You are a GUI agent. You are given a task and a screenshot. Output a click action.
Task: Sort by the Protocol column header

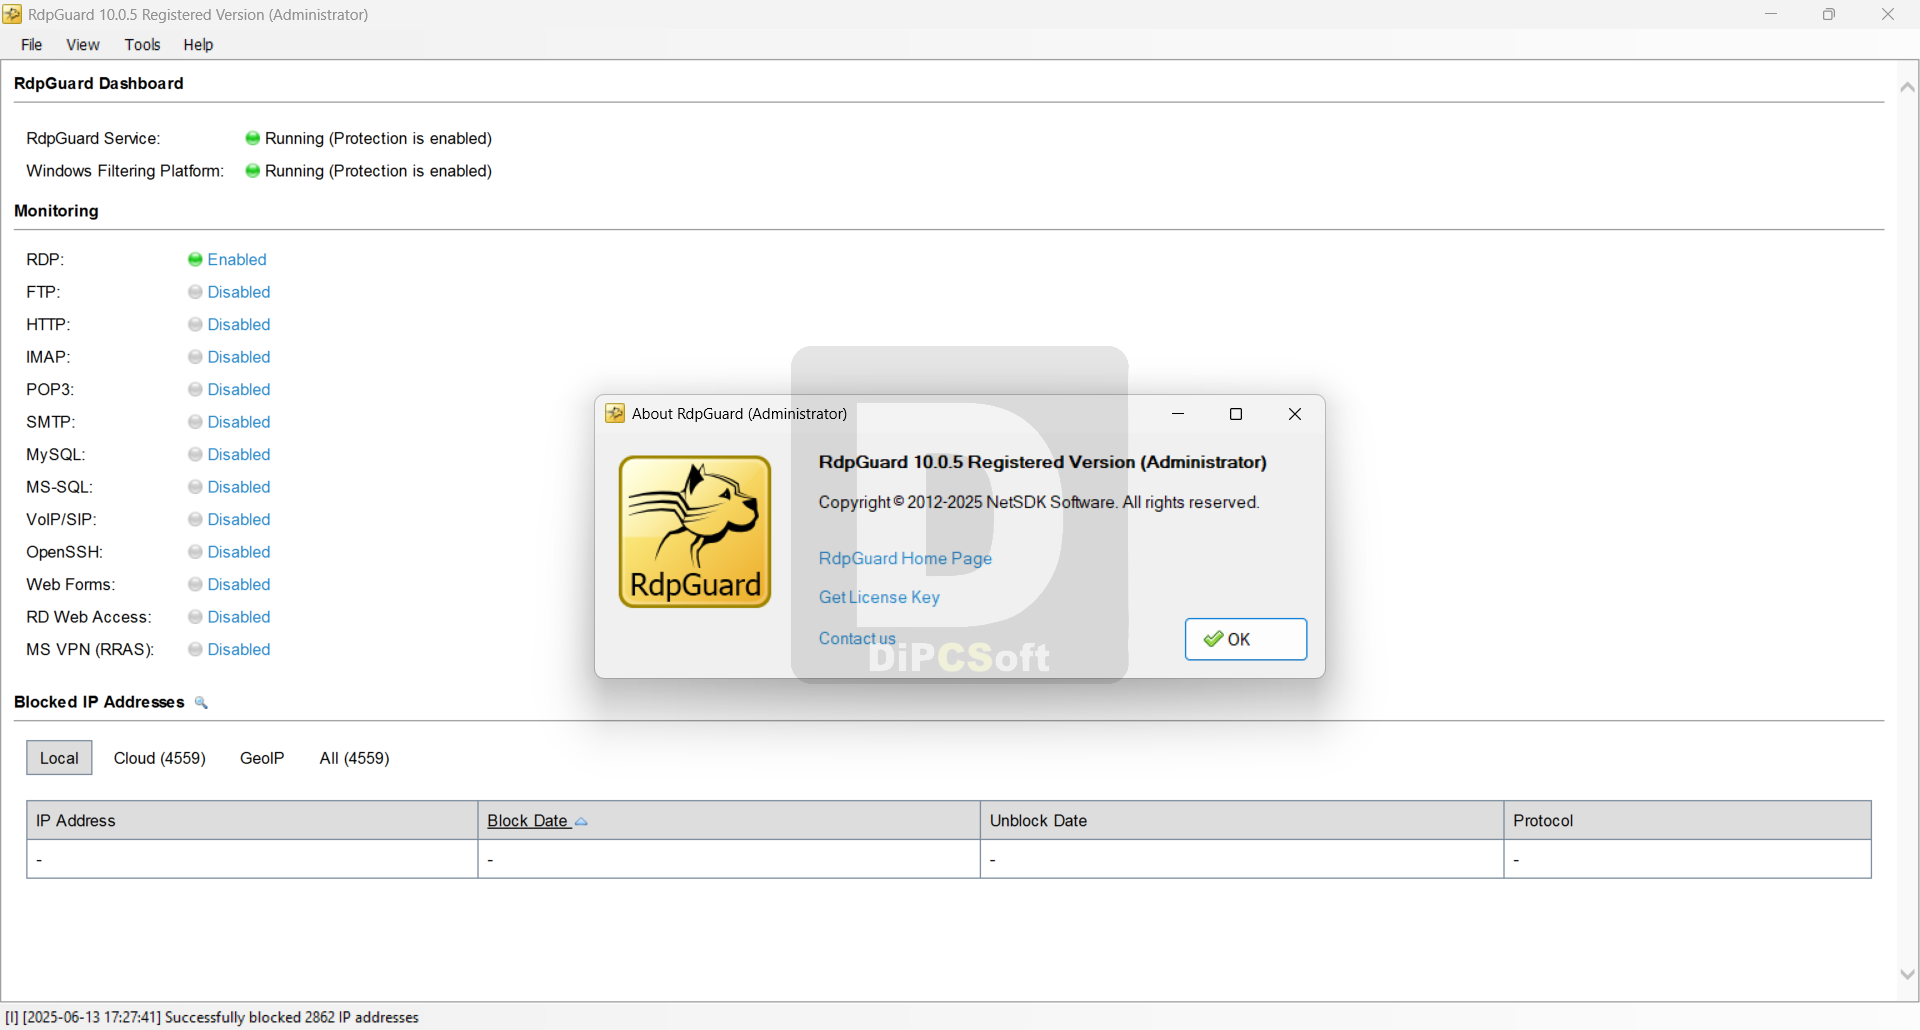tap(1688, 821)
